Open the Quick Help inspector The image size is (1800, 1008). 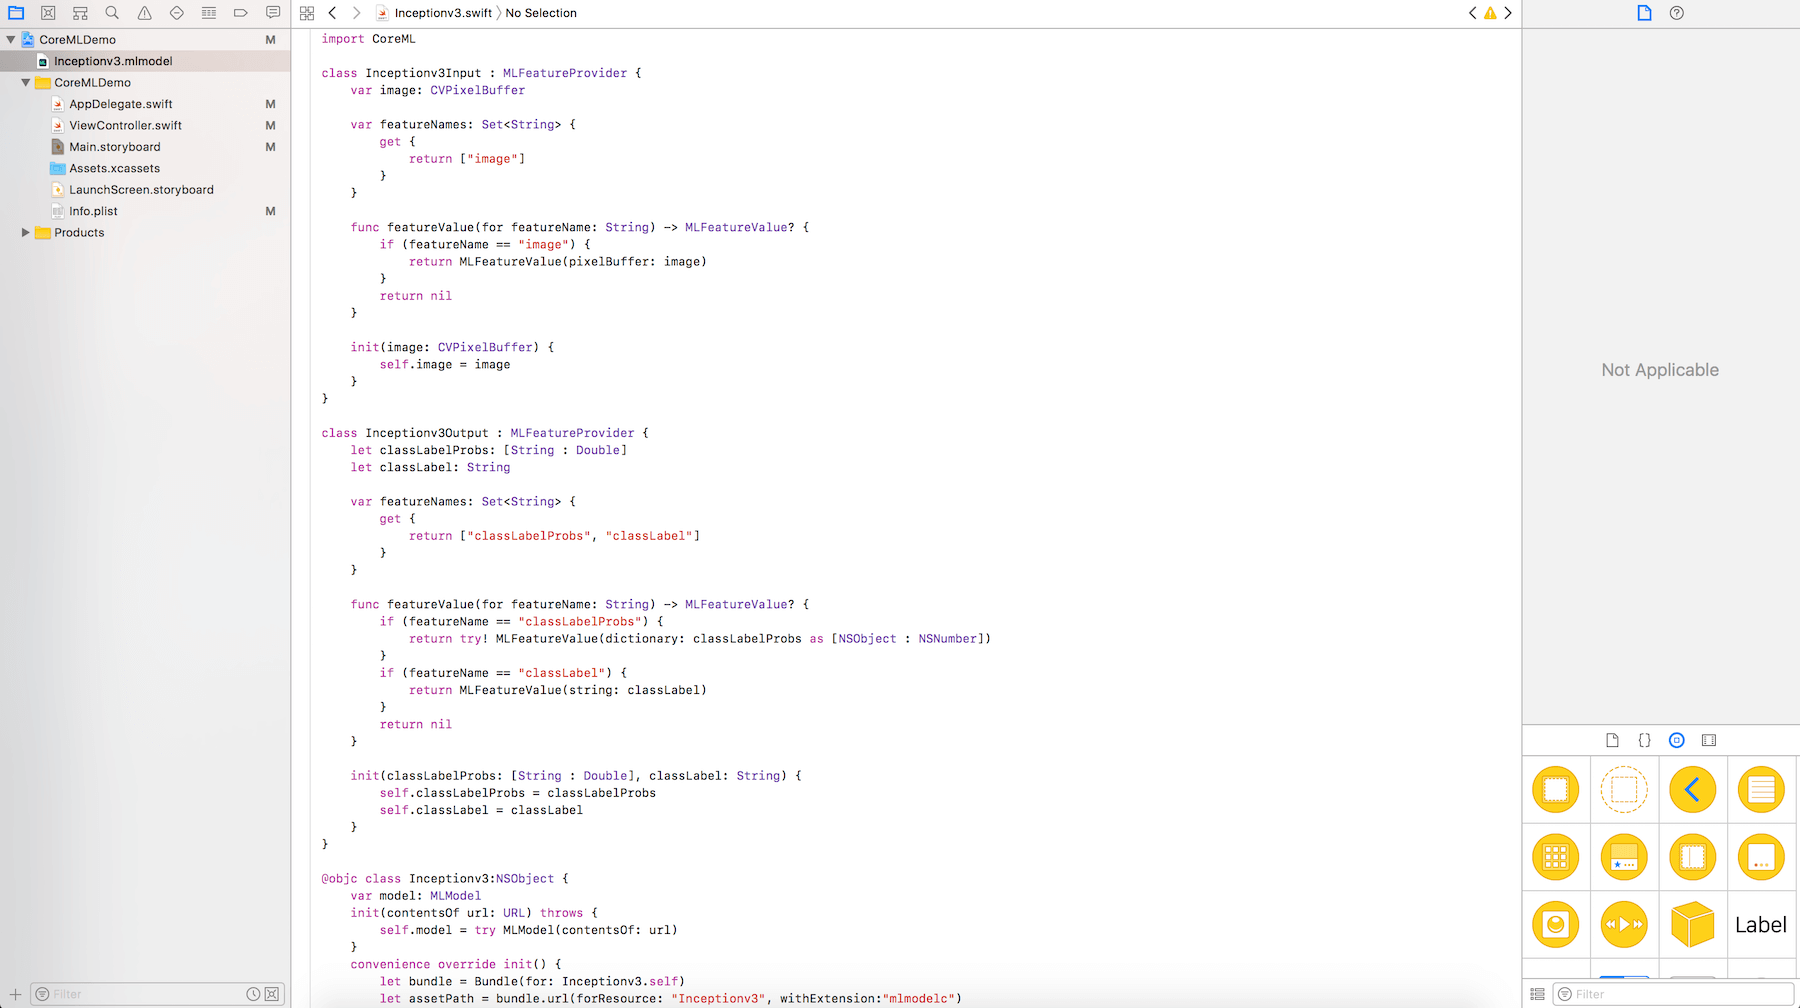[x=1677, y=13]
